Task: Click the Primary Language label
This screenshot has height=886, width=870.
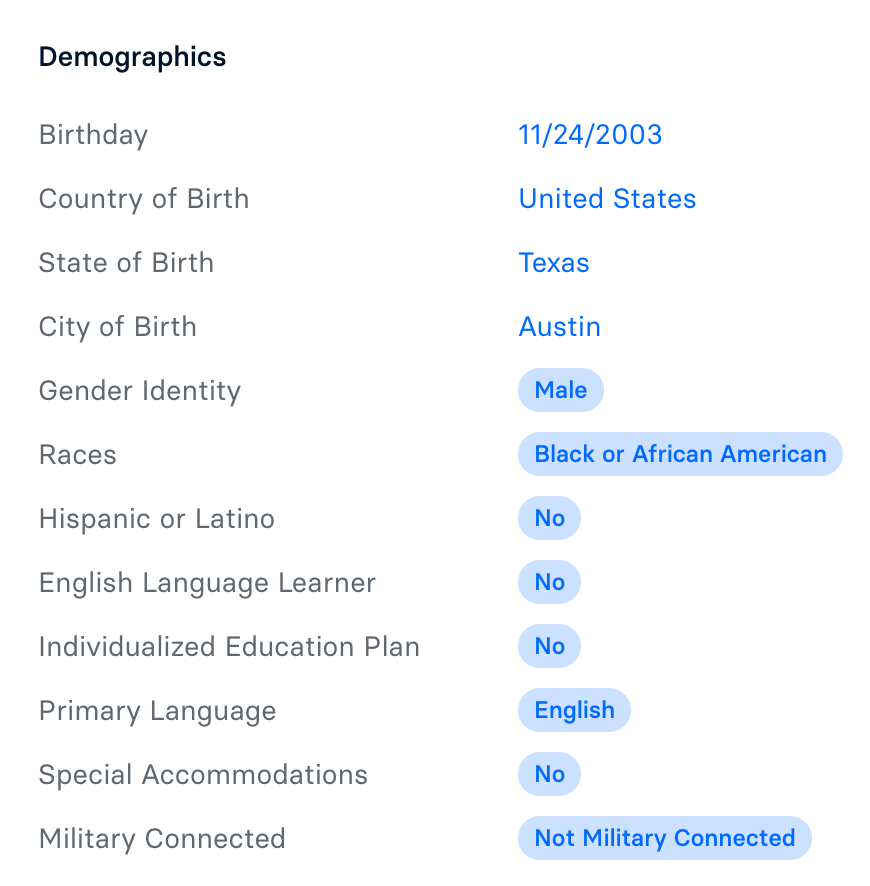Action: point(157,711)
